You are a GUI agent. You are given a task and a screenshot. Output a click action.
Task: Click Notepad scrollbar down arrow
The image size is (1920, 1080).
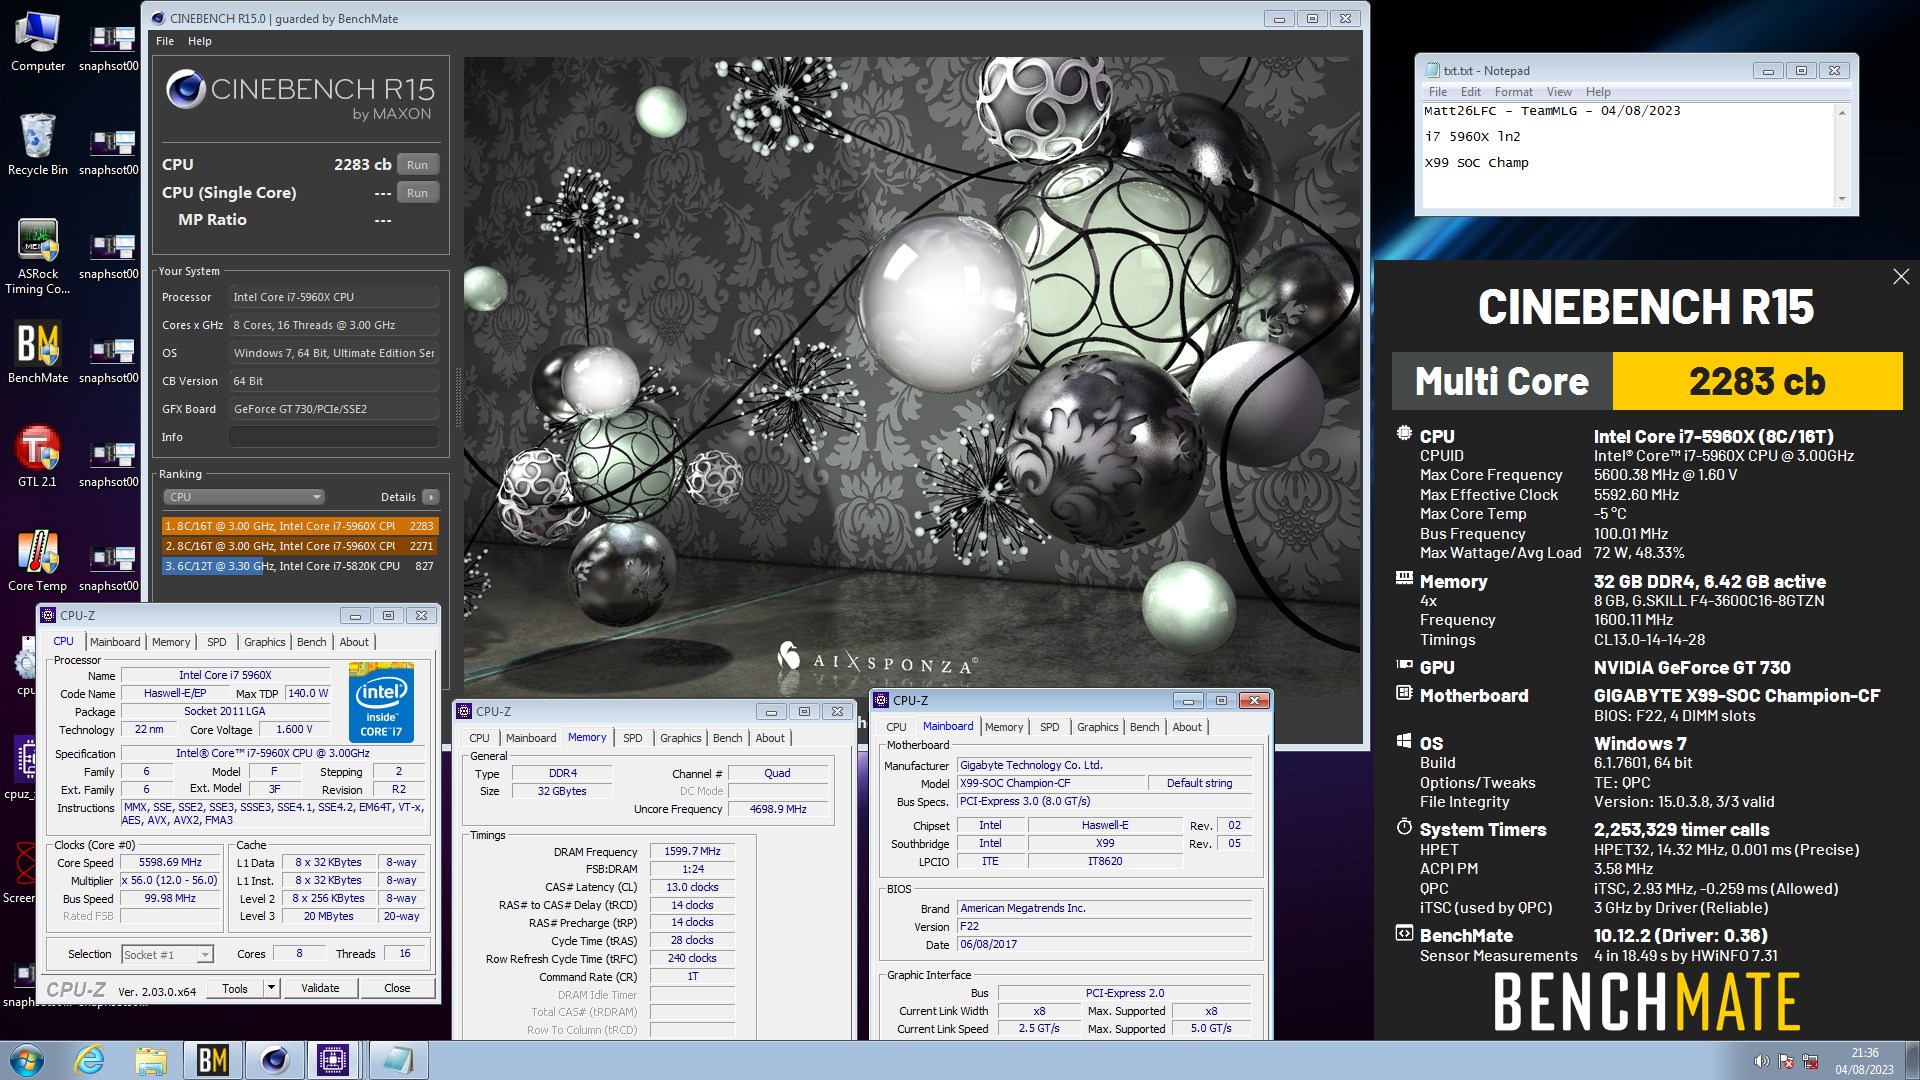pos(1842,199)
